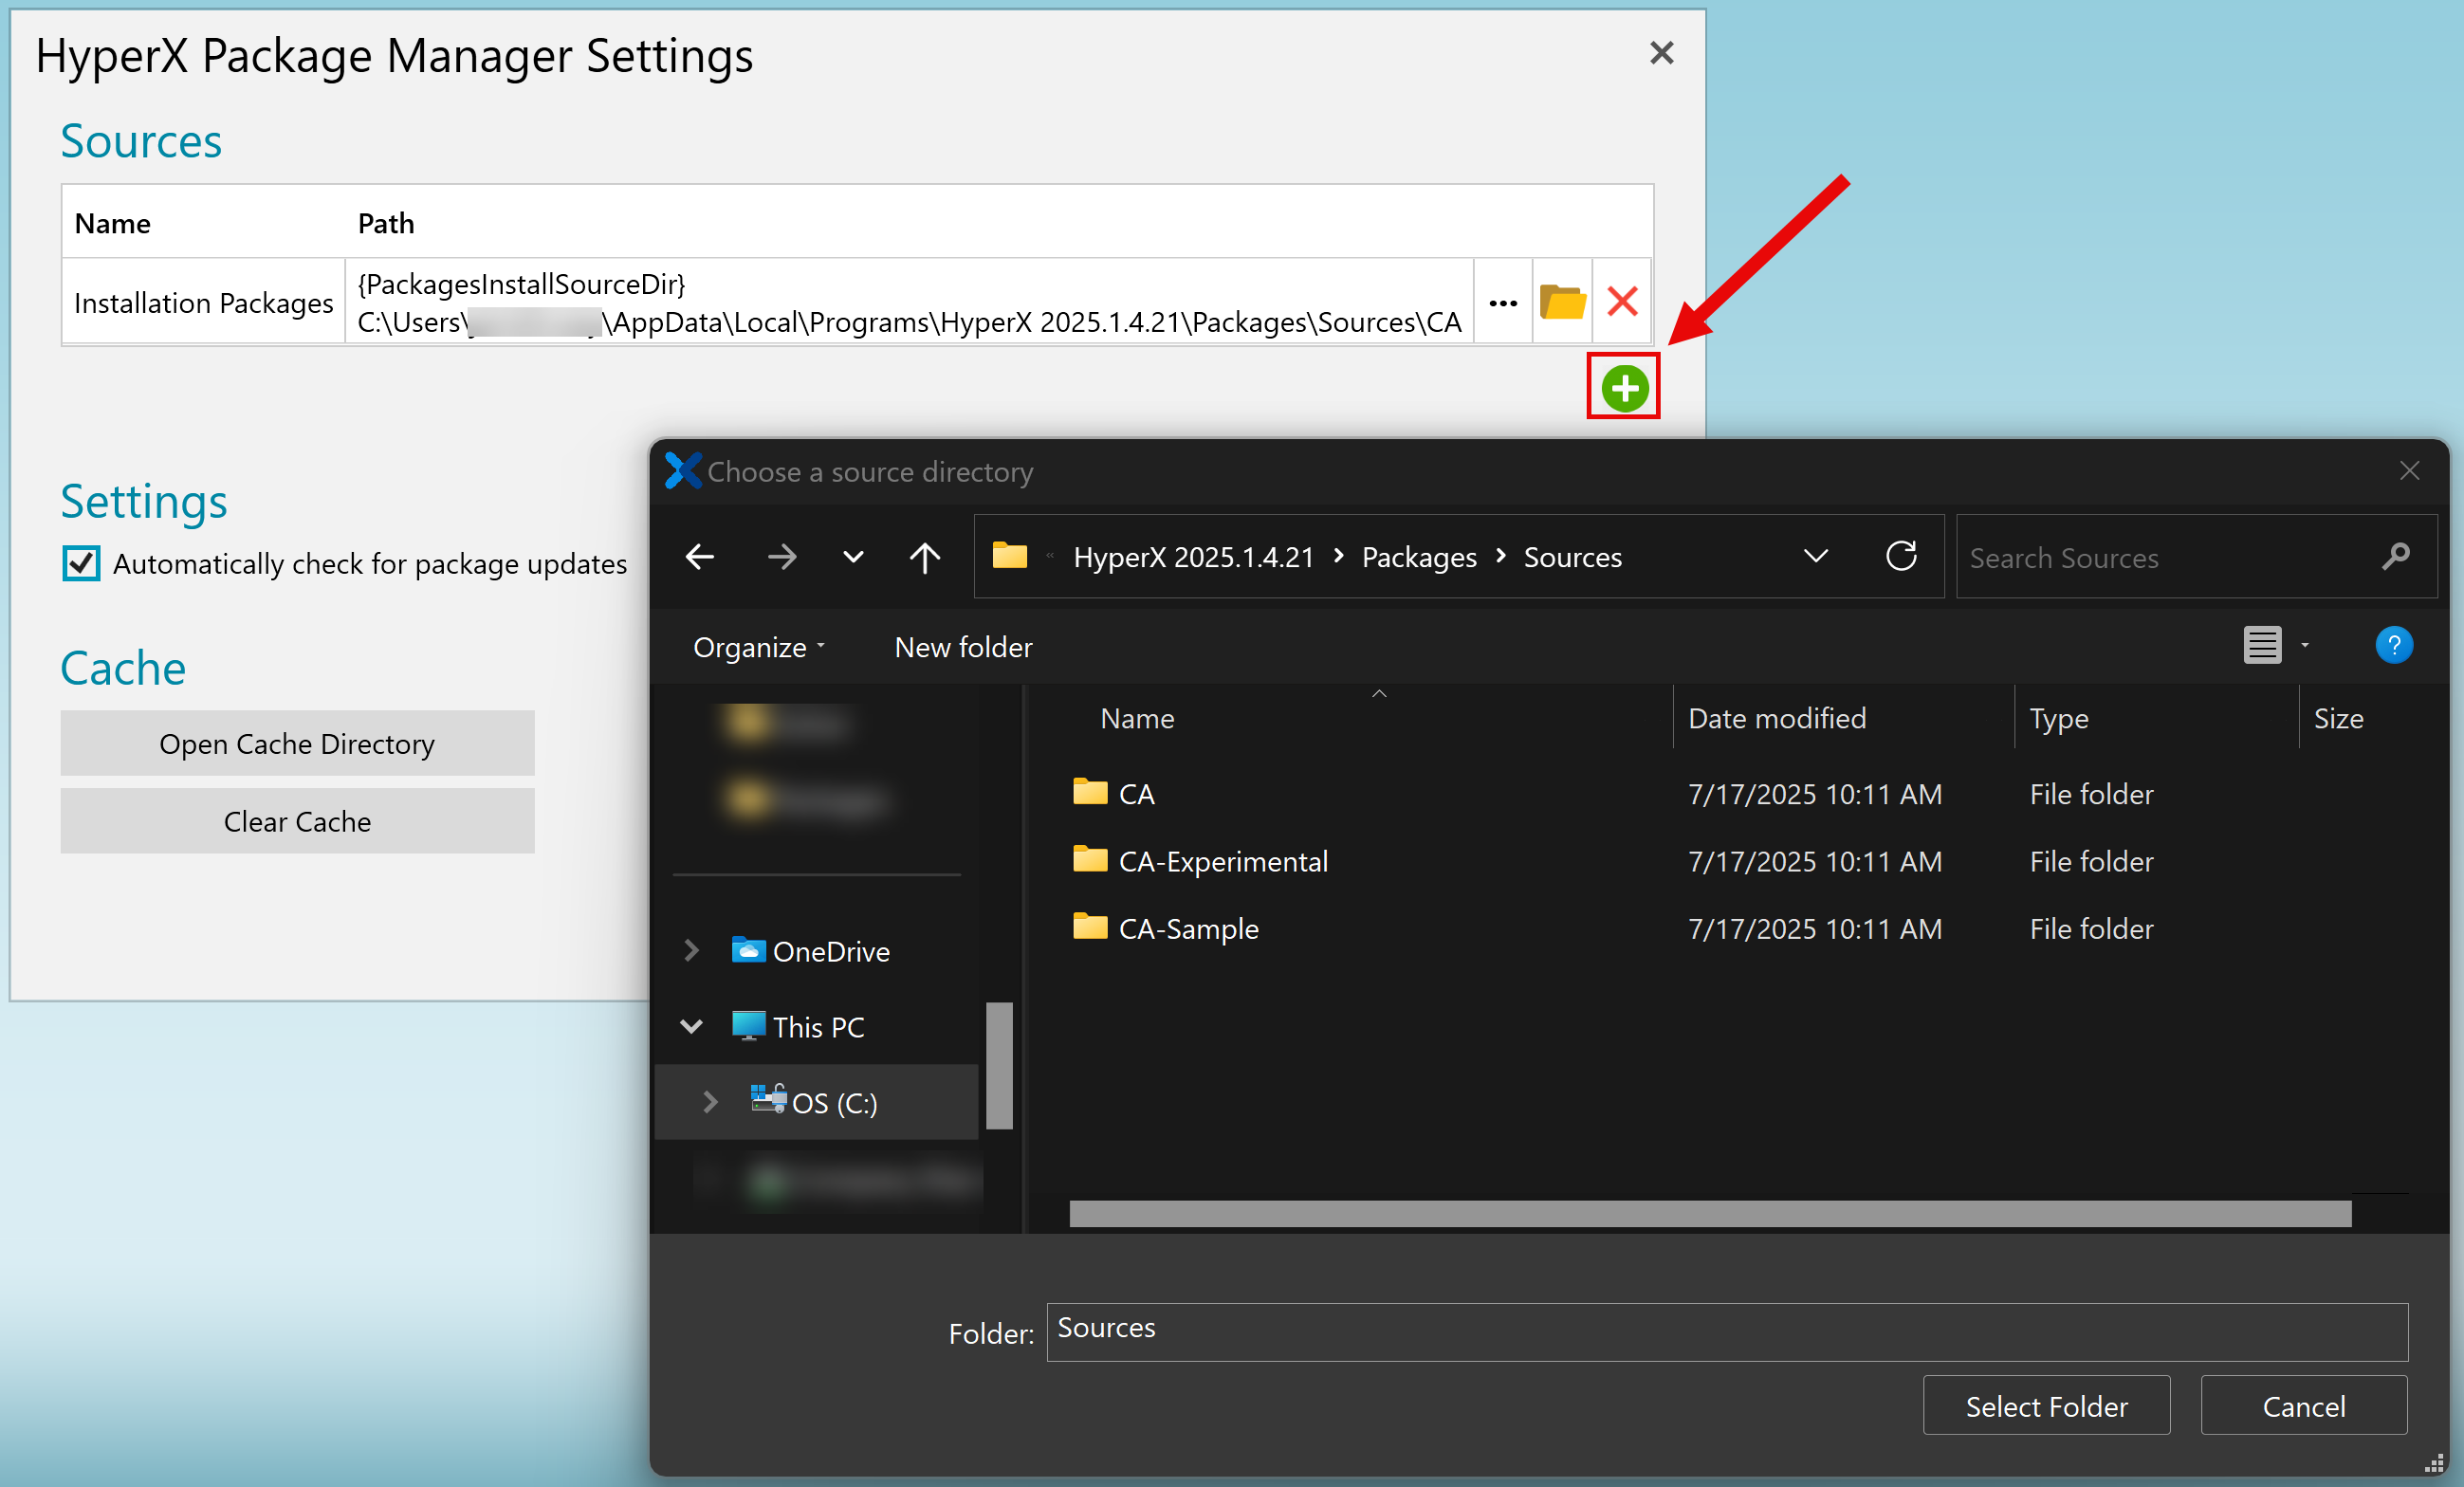Click the green plus add source button
2464x1487 pixels.
(x=1624, y=388)
